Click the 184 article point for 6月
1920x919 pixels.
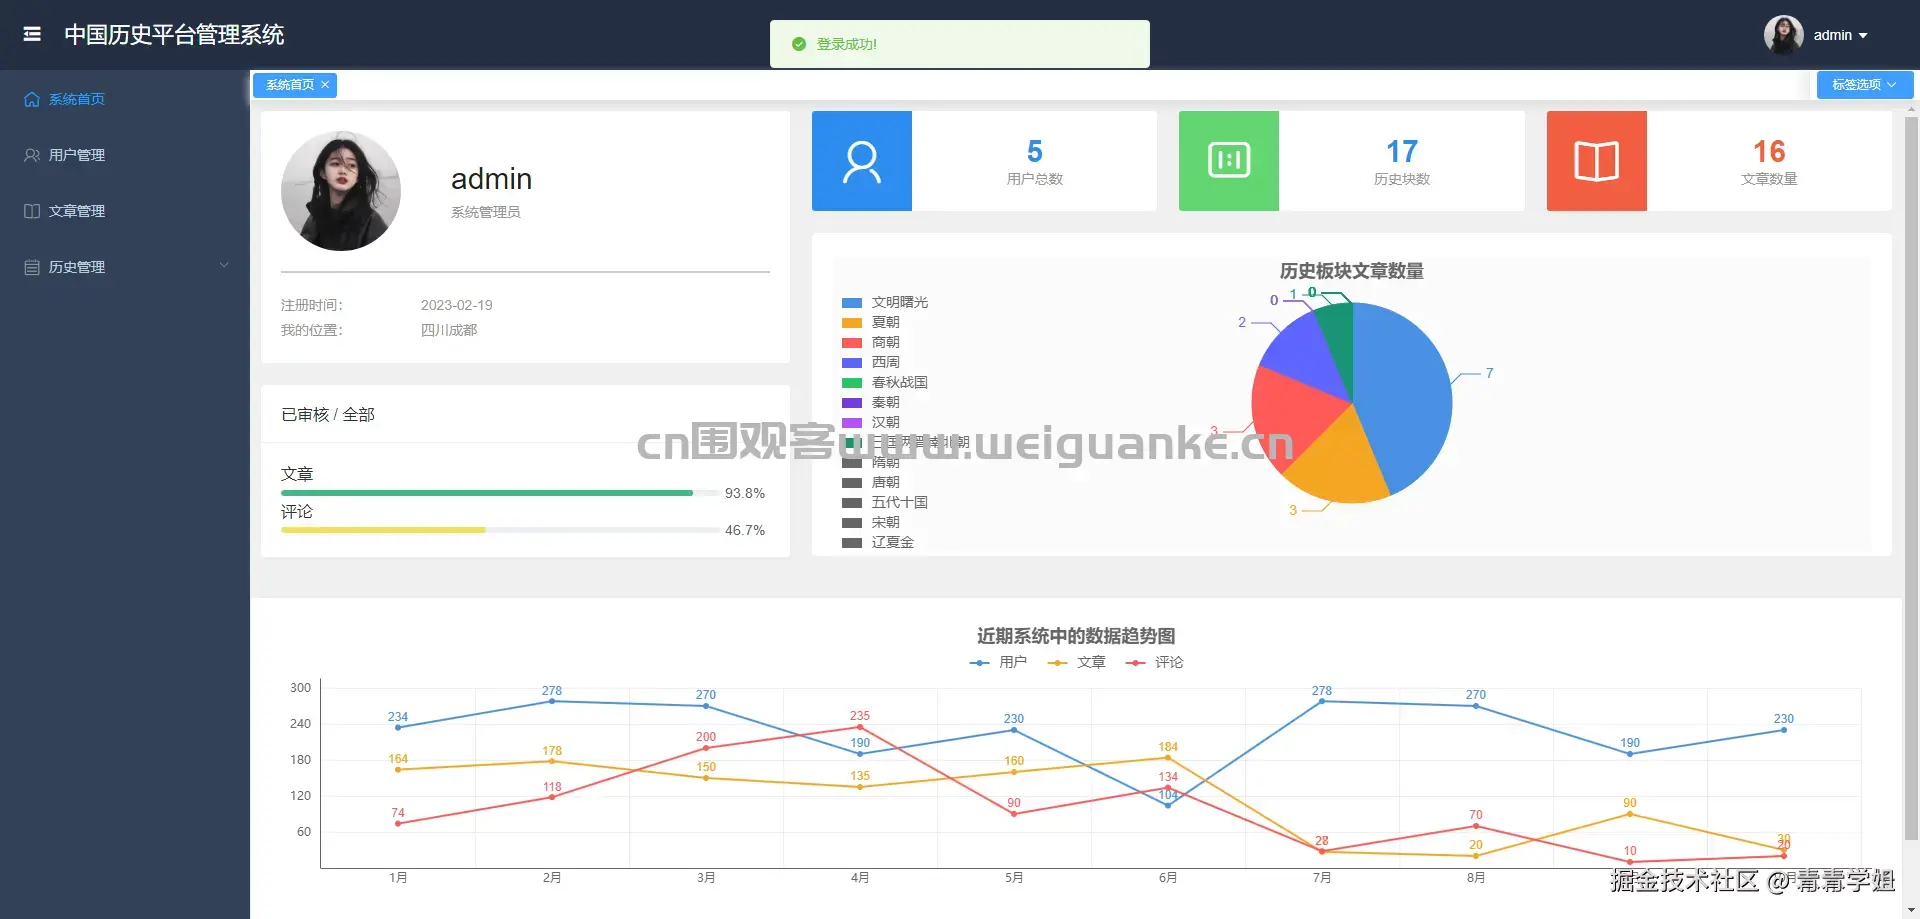1168,758
